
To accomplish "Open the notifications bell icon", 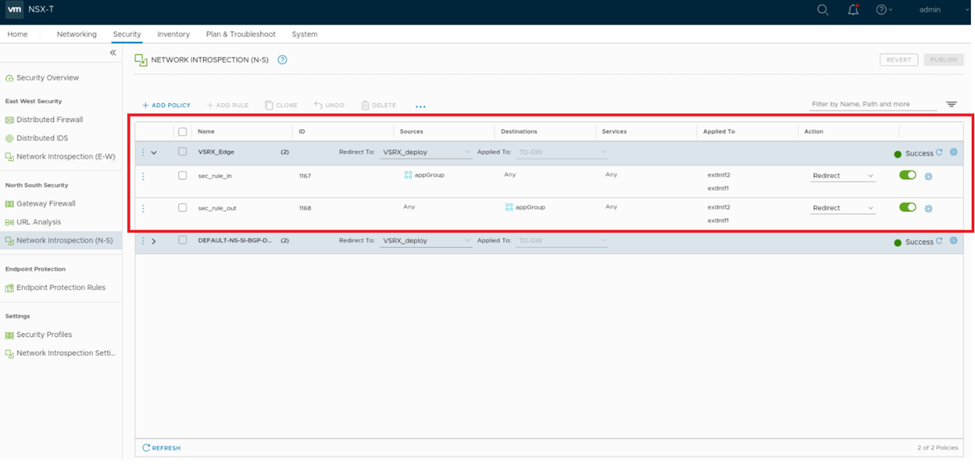I will pos(853,10).
